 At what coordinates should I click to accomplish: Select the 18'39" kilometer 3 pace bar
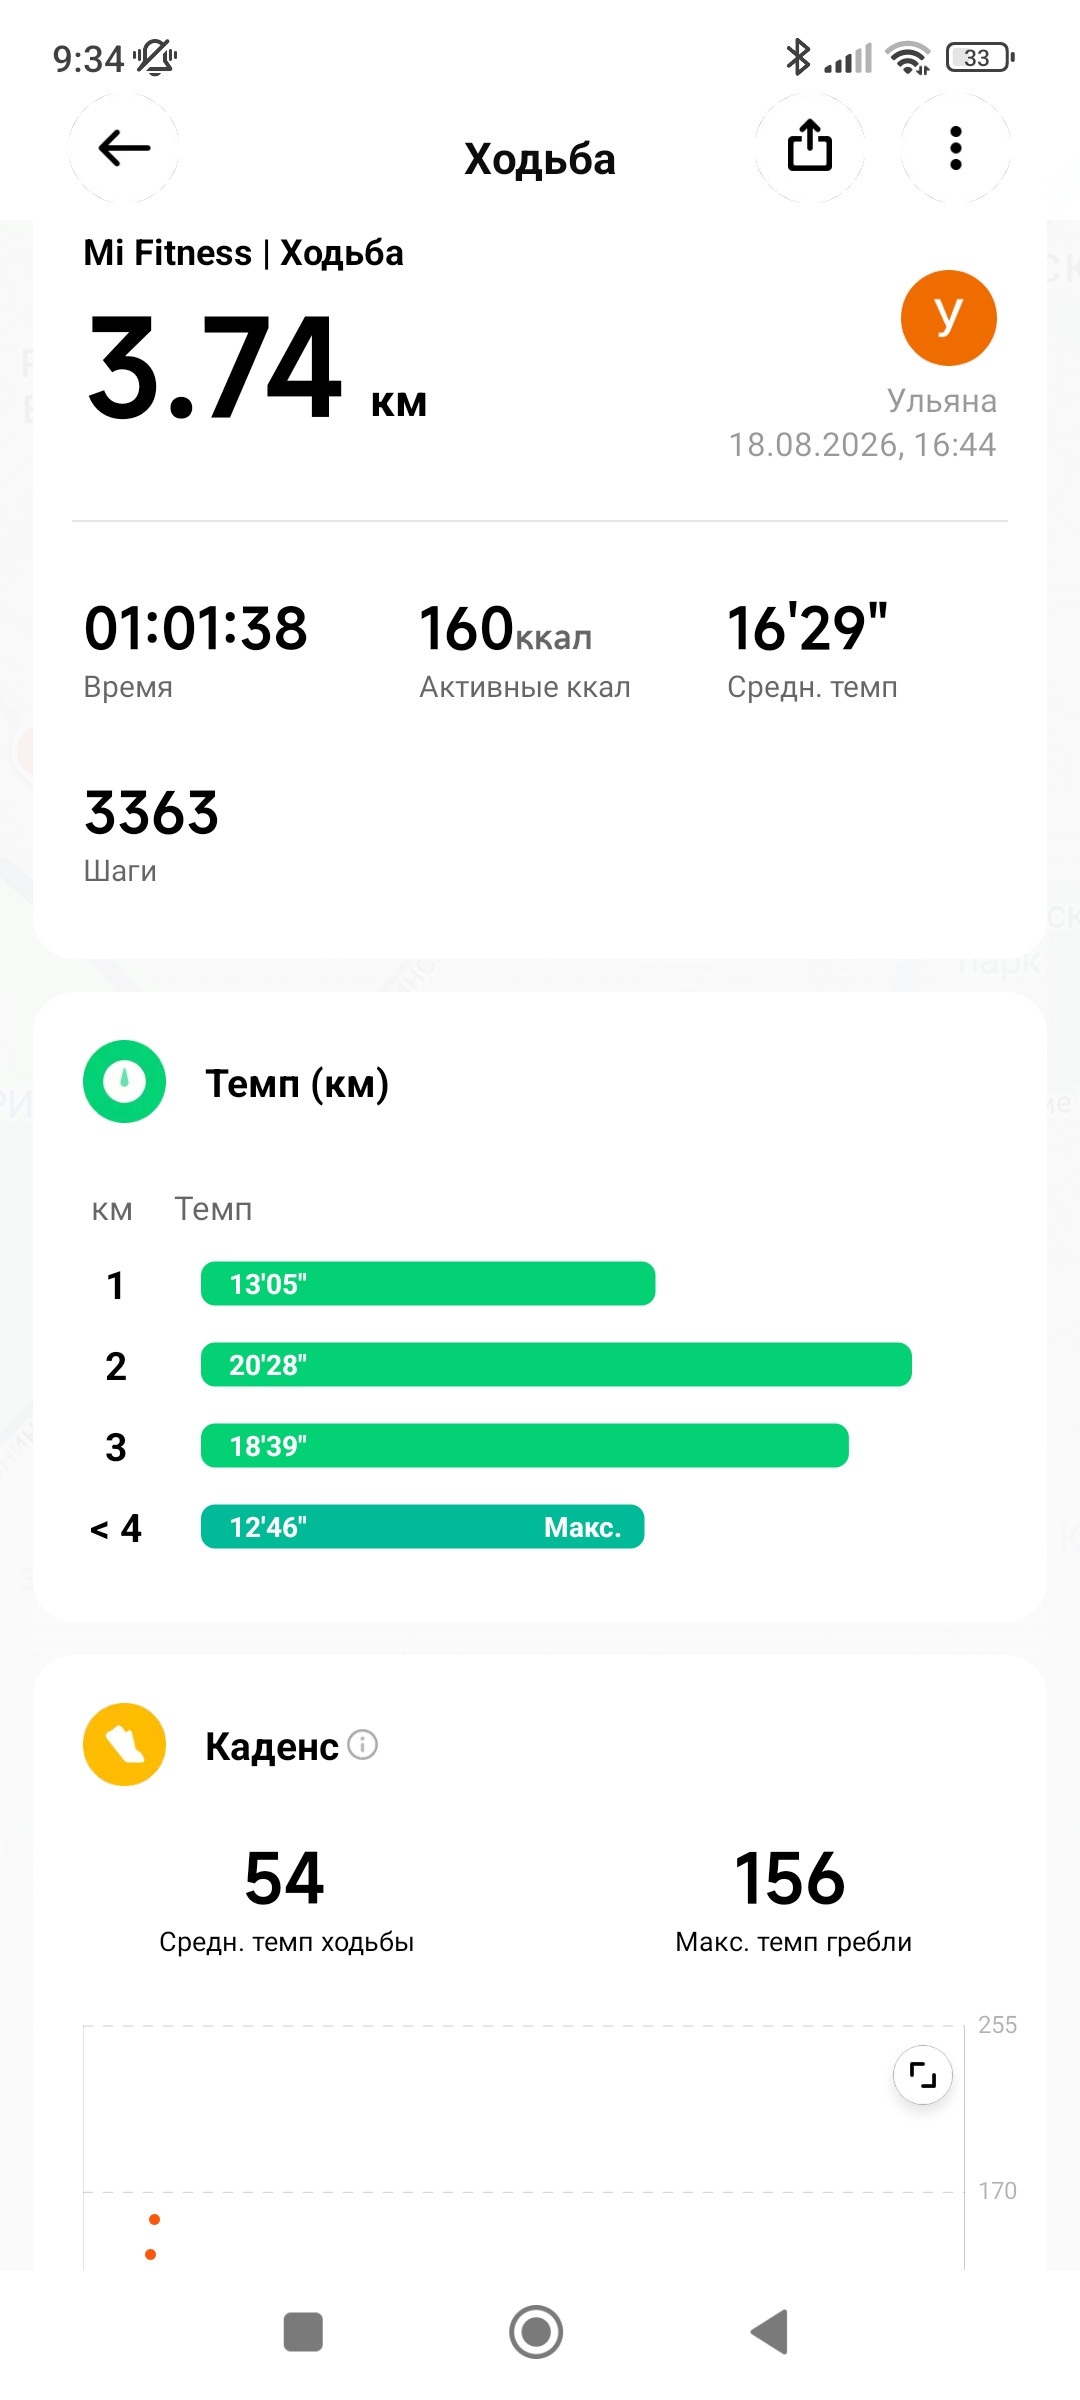[x=525, y=1445]
